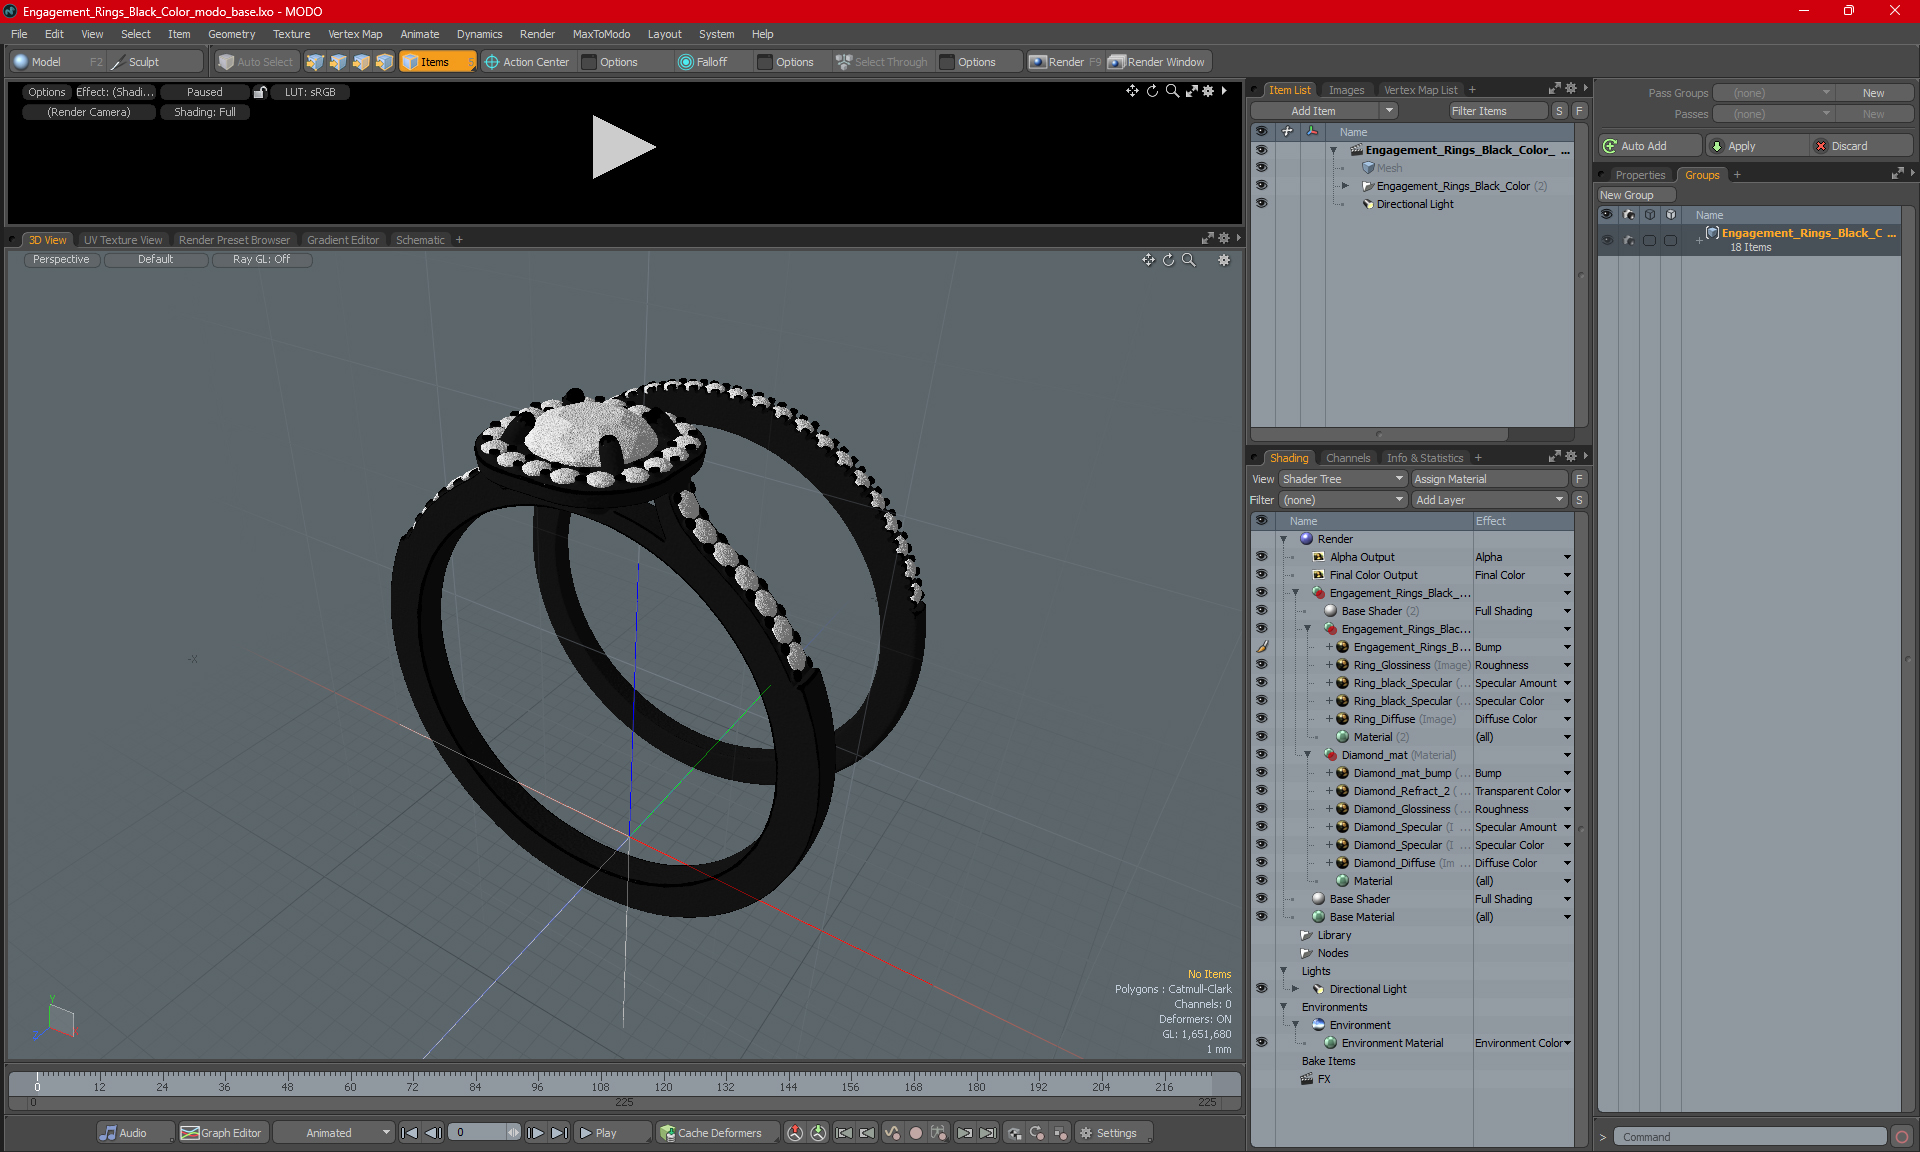Screen dimensions: 1920x1152
Task: Open the Animated keying dropdown
Action: click(334, 1133)
